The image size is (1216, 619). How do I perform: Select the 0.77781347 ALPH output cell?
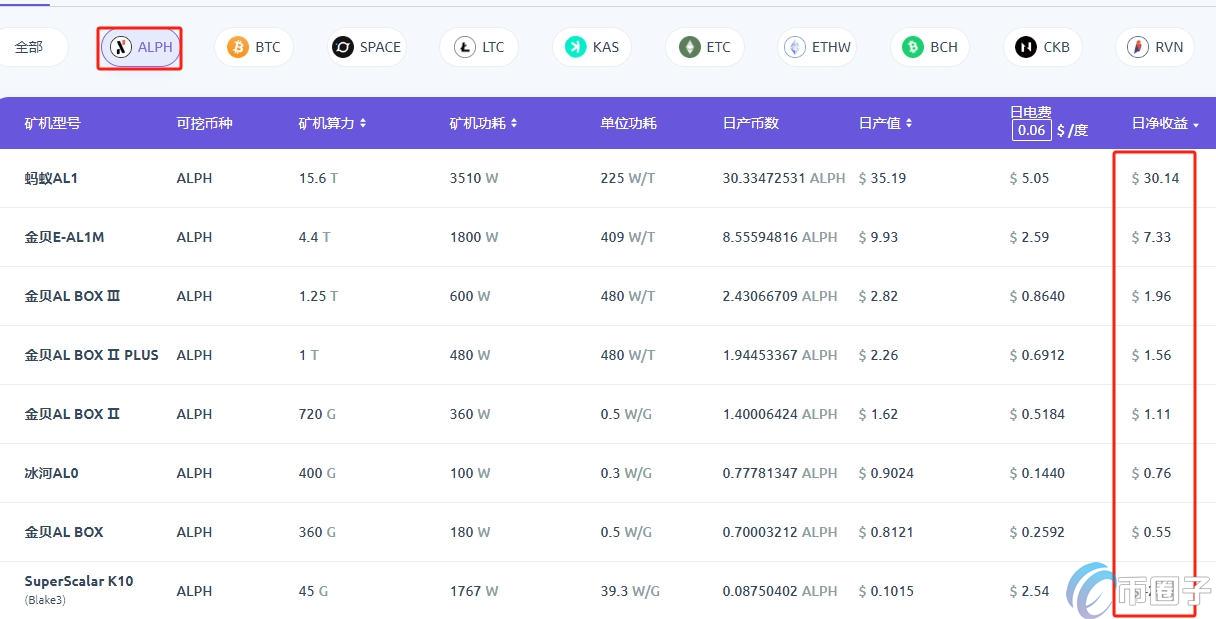pos(780,473)
